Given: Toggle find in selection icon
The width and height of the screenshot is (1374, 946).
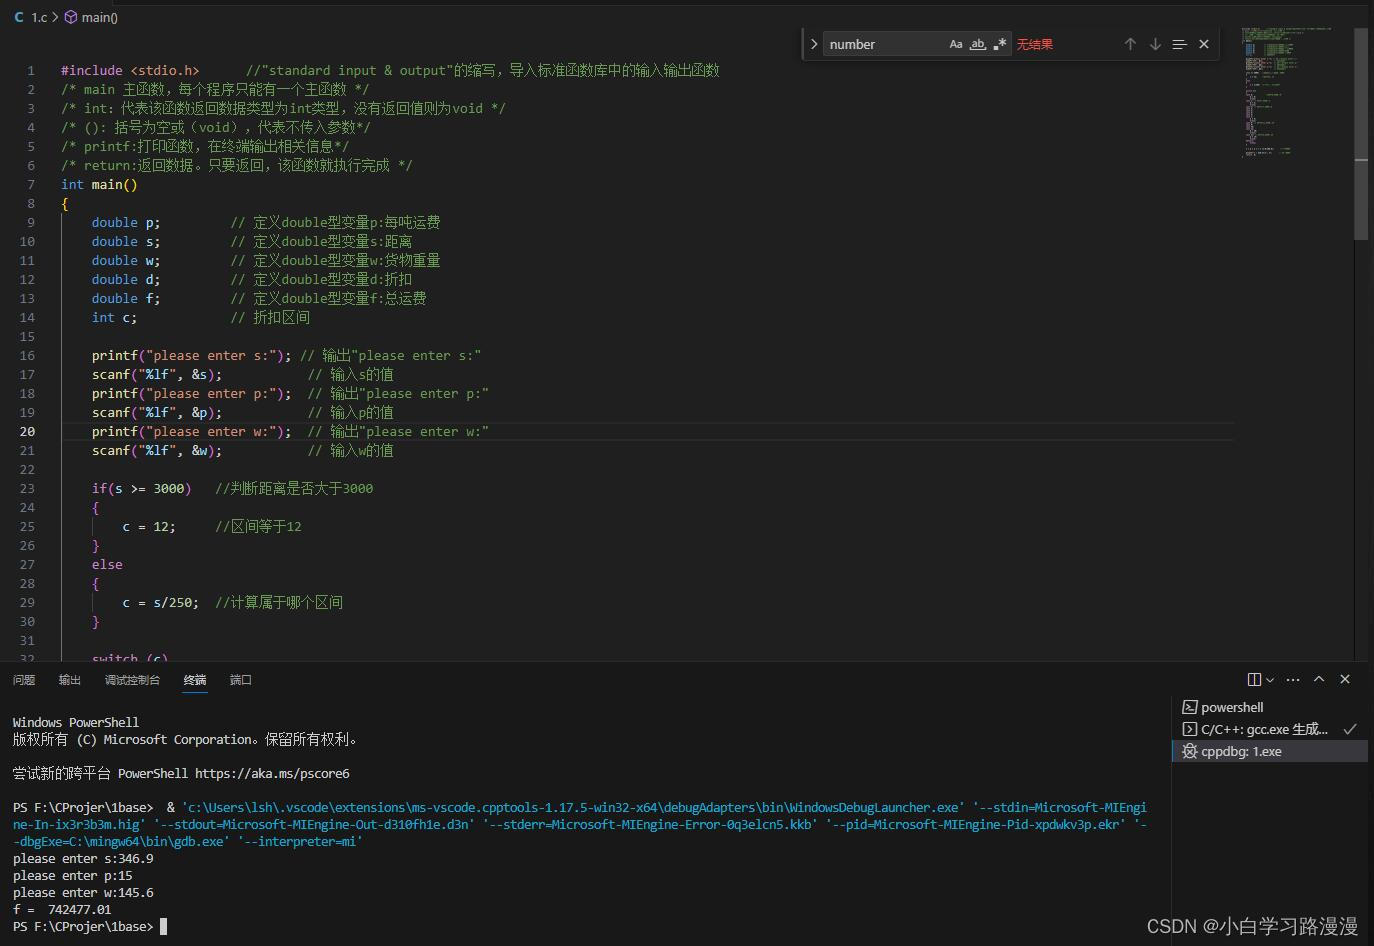Looking at the screenshot, I should pos(1179,44).
